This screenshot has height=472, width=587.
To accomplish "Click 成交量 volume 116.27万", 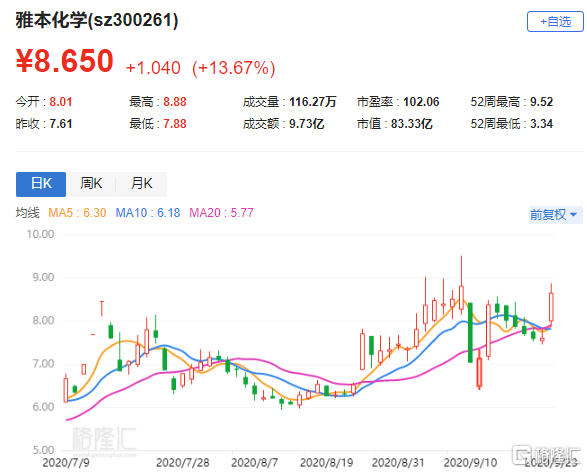I will (313, 102).
